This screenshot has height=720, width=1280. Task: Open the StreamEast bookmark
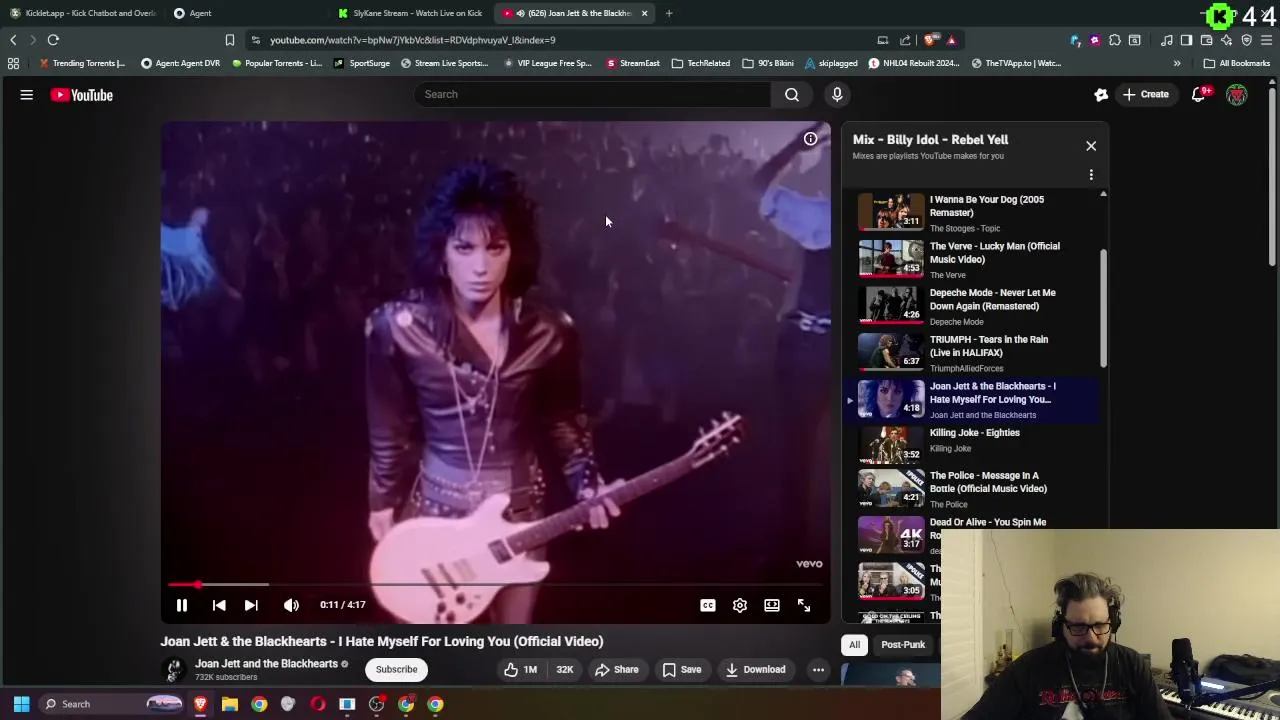pos(633,63)
